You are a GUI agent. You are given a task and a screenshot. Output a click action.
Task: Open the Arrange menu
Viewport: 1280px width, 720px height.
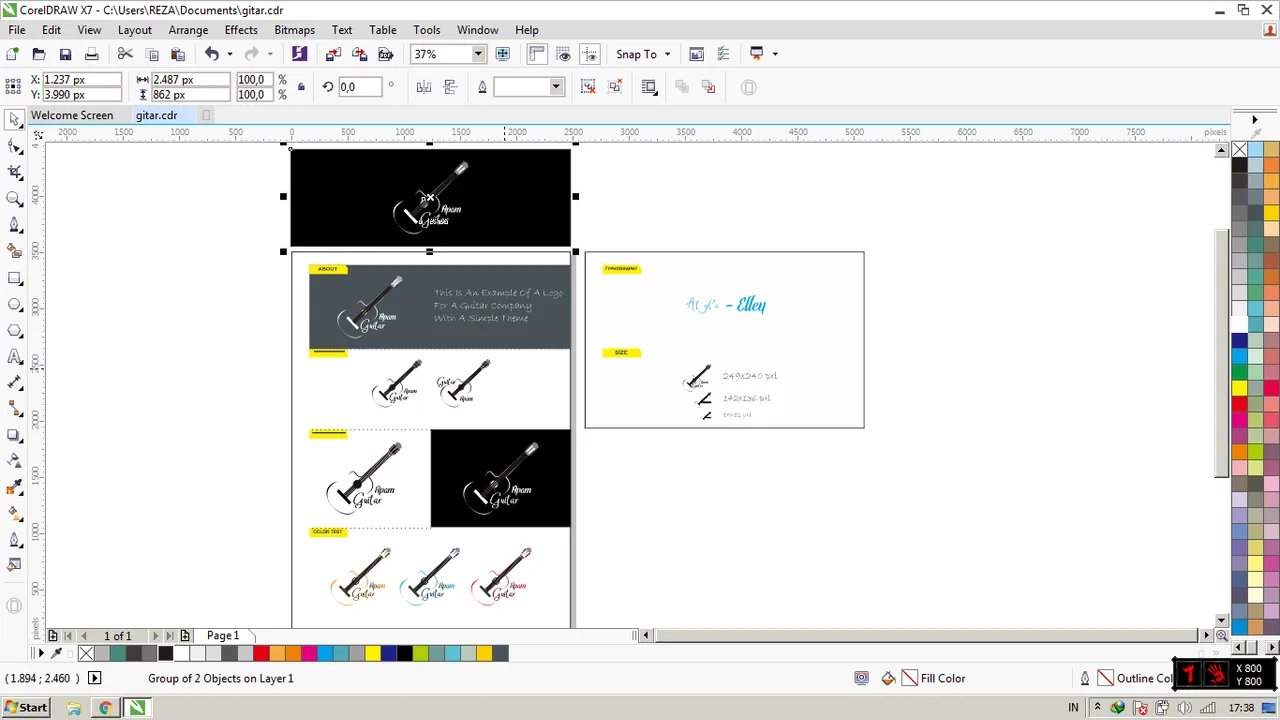[x=188, y=30]
